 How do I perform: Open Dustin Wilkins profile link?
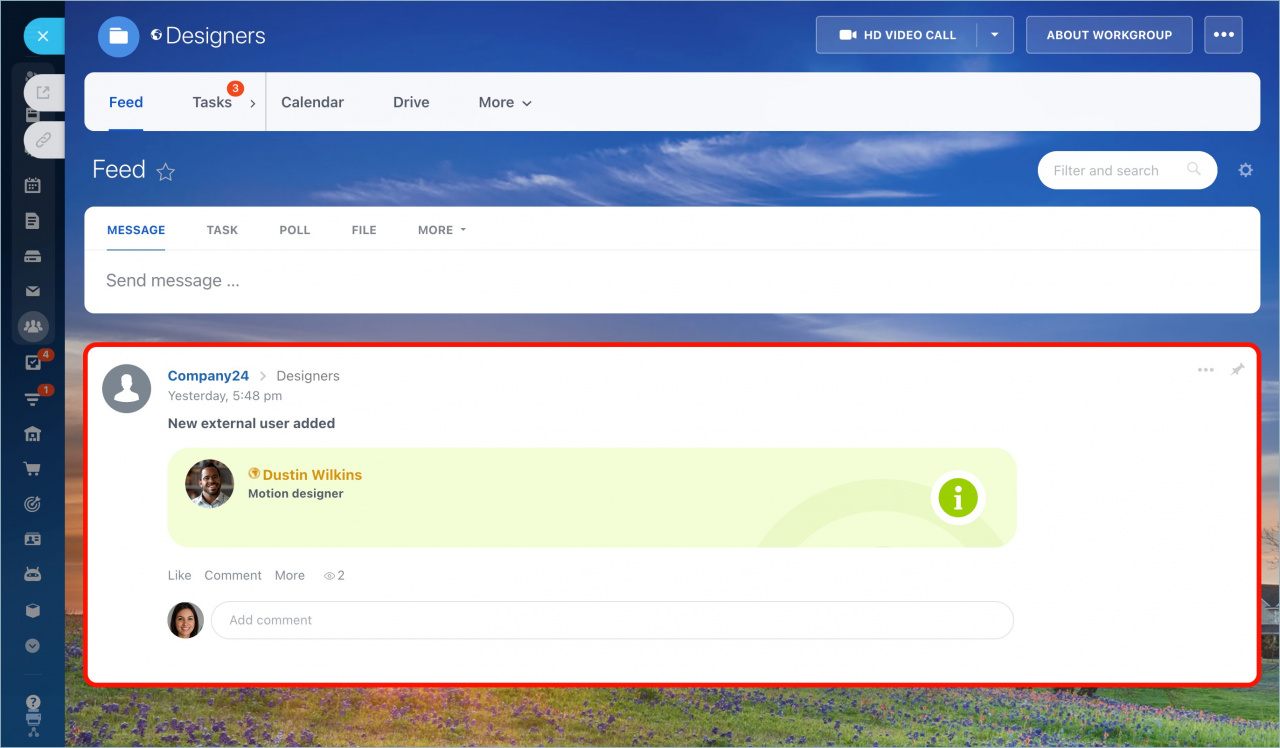312,475
